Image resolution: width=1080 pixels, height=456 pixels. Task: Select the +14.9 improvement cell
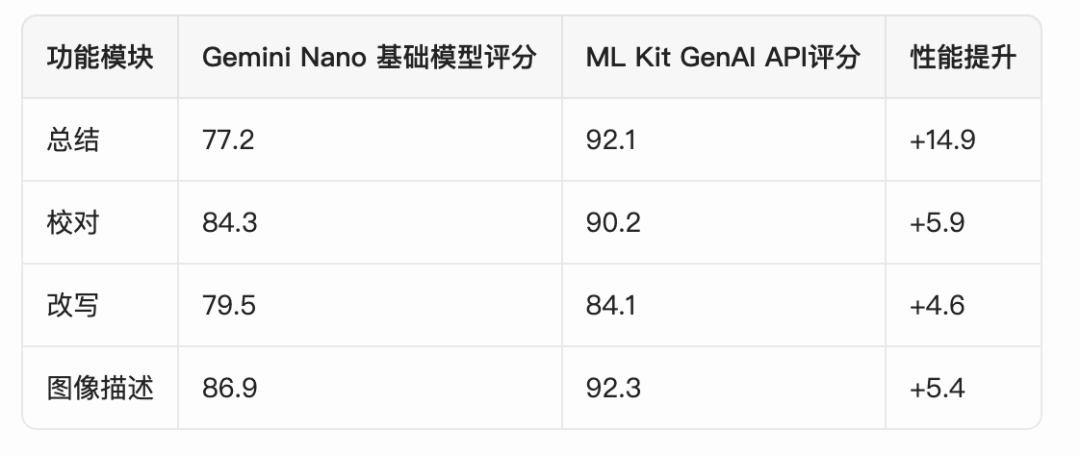pos(942,139)
